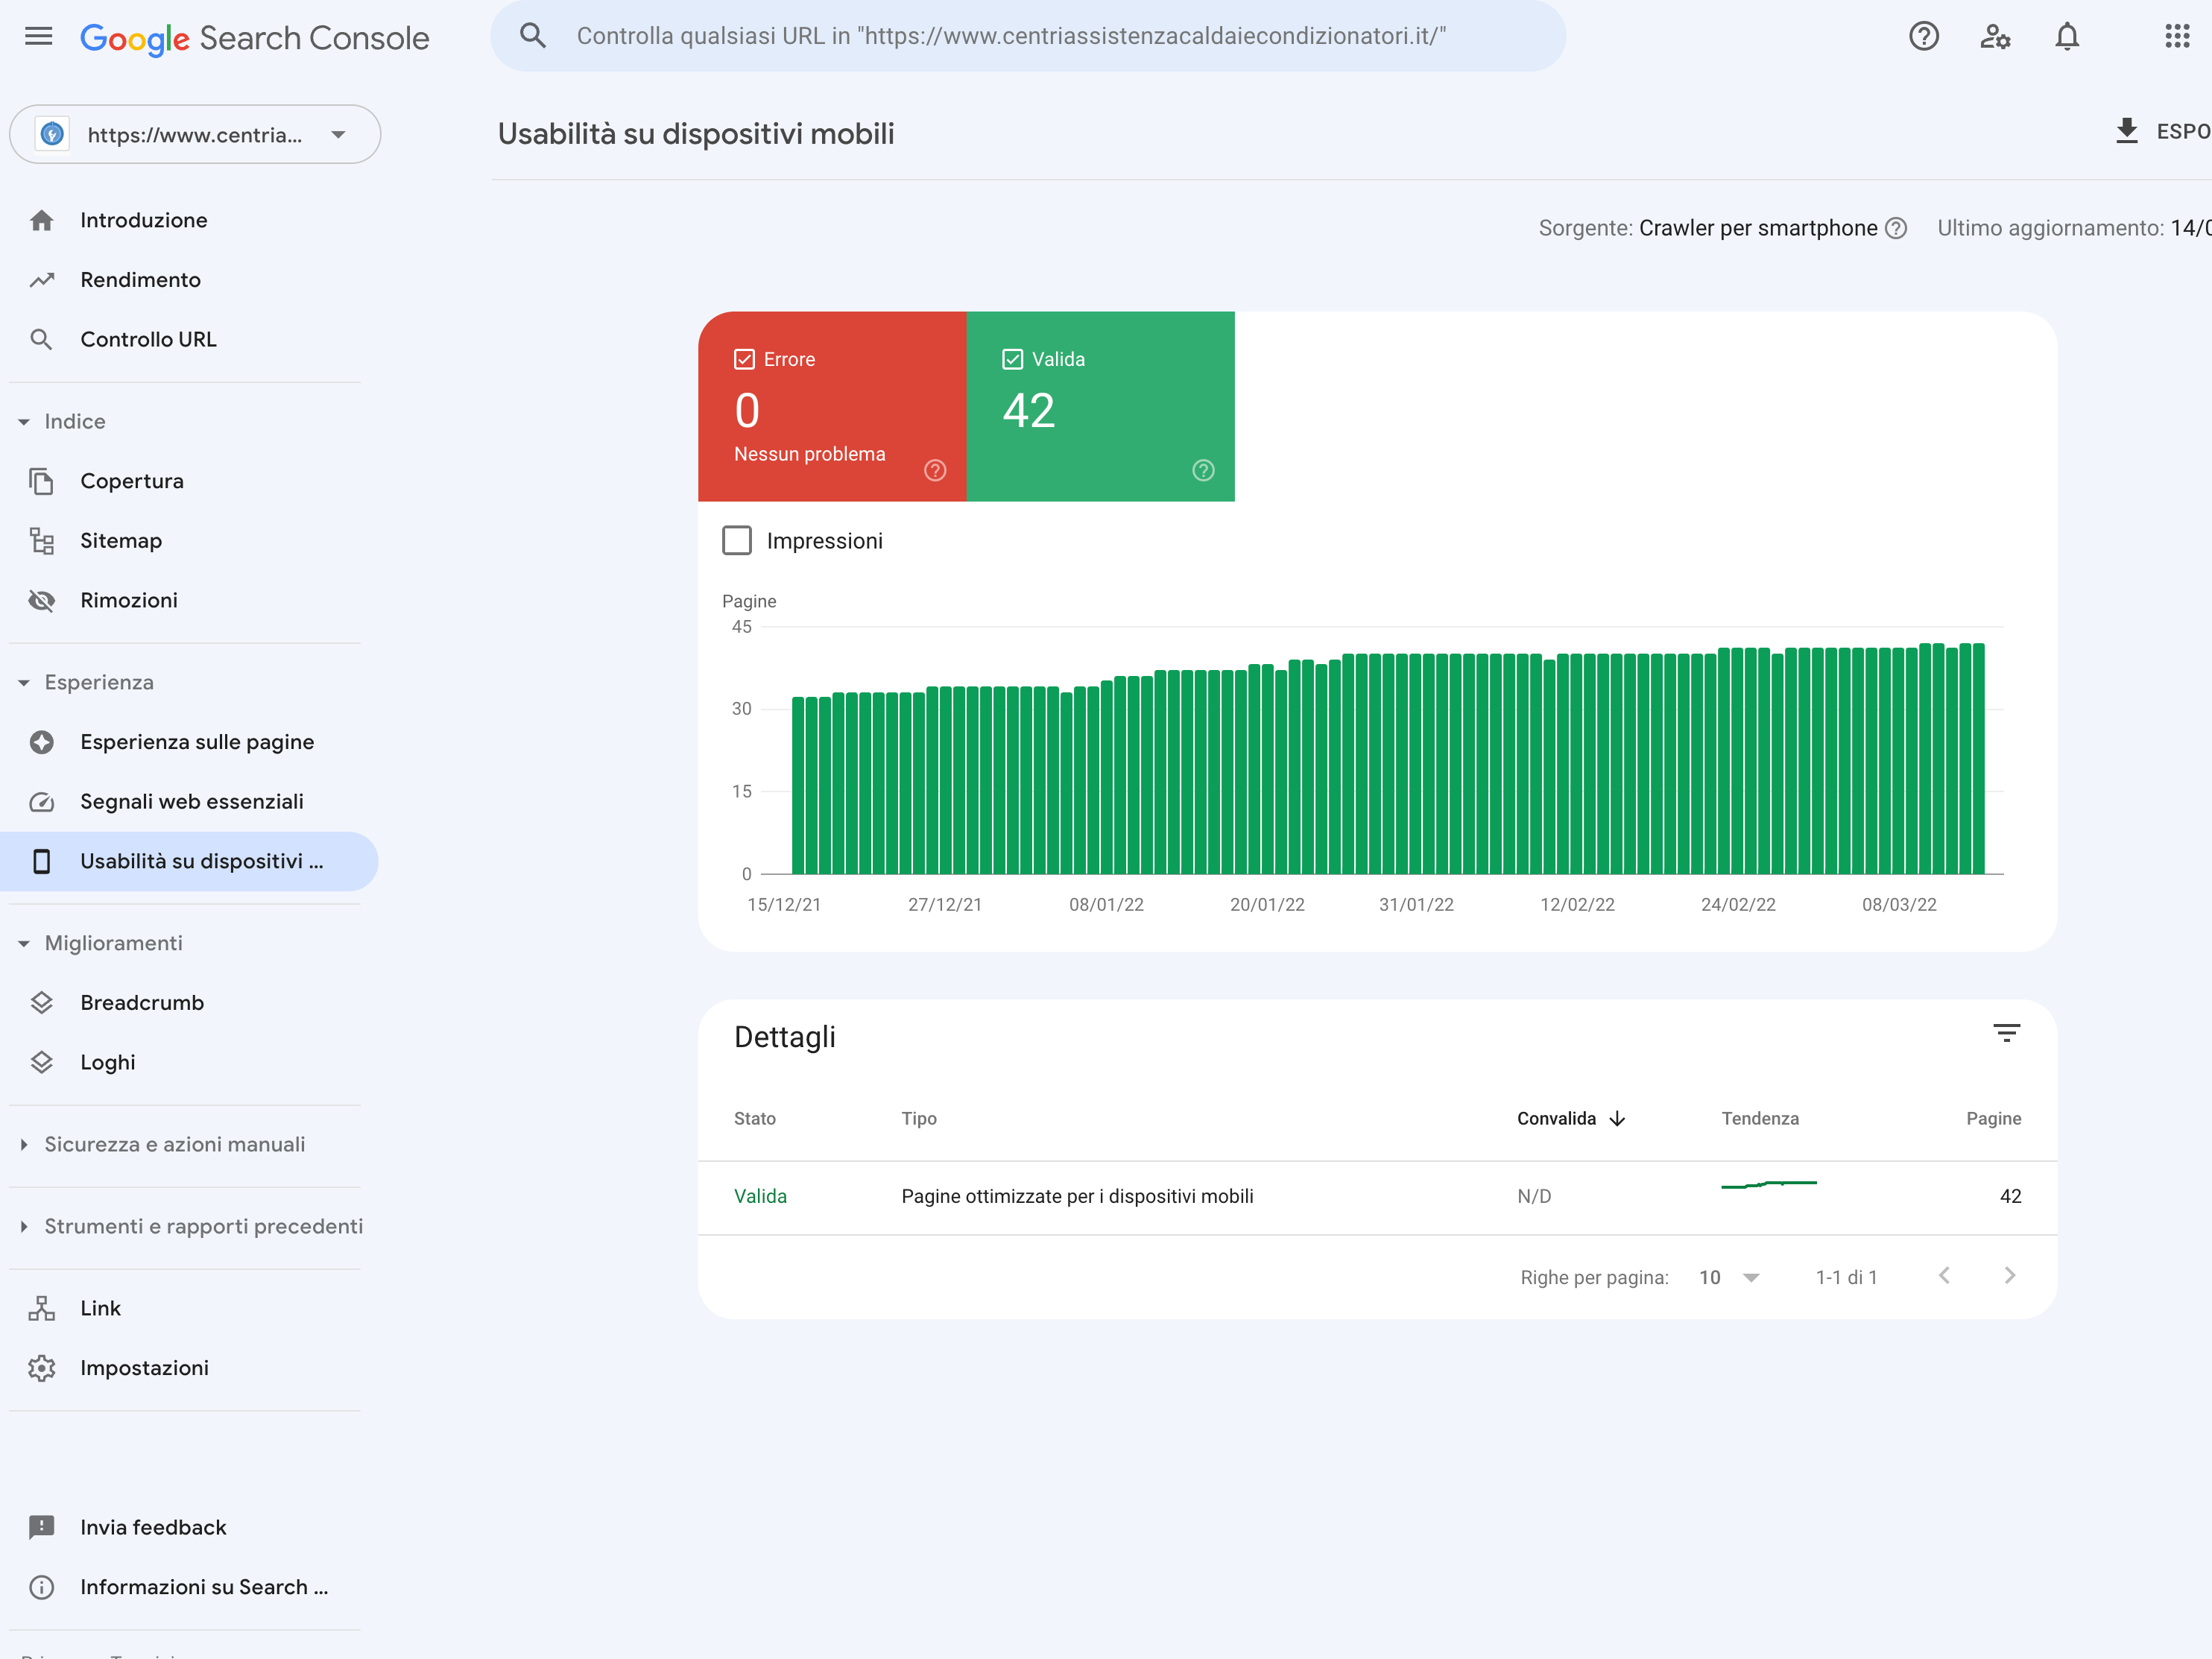Click the ESPORTA button text

[2183, 131]
